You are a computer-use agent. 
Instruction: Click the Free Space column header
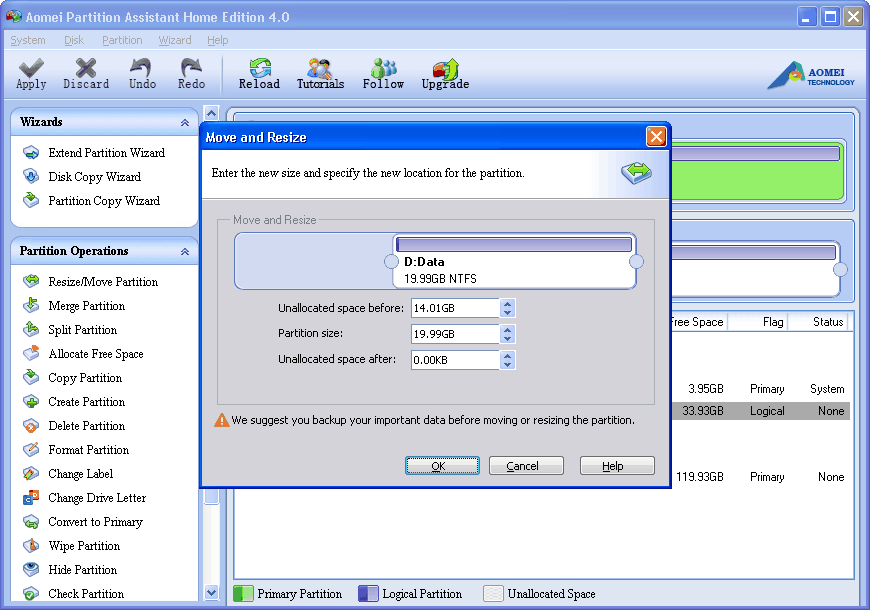pos(699,322)
